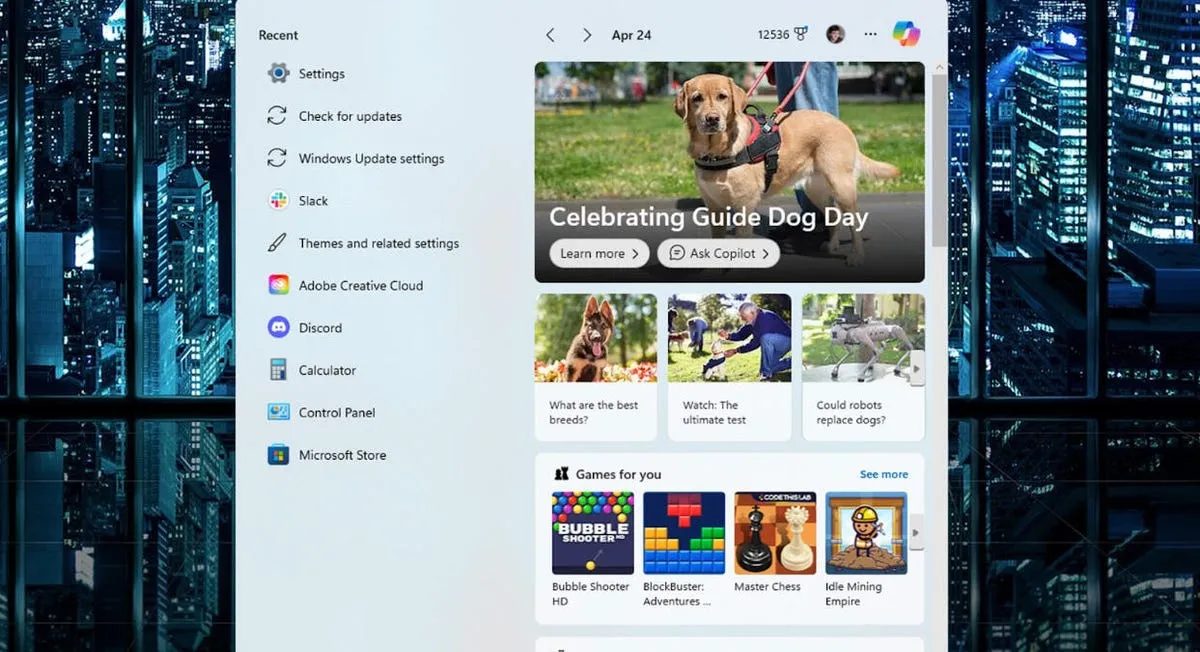Click the Slack app icon

click(278, 201)
